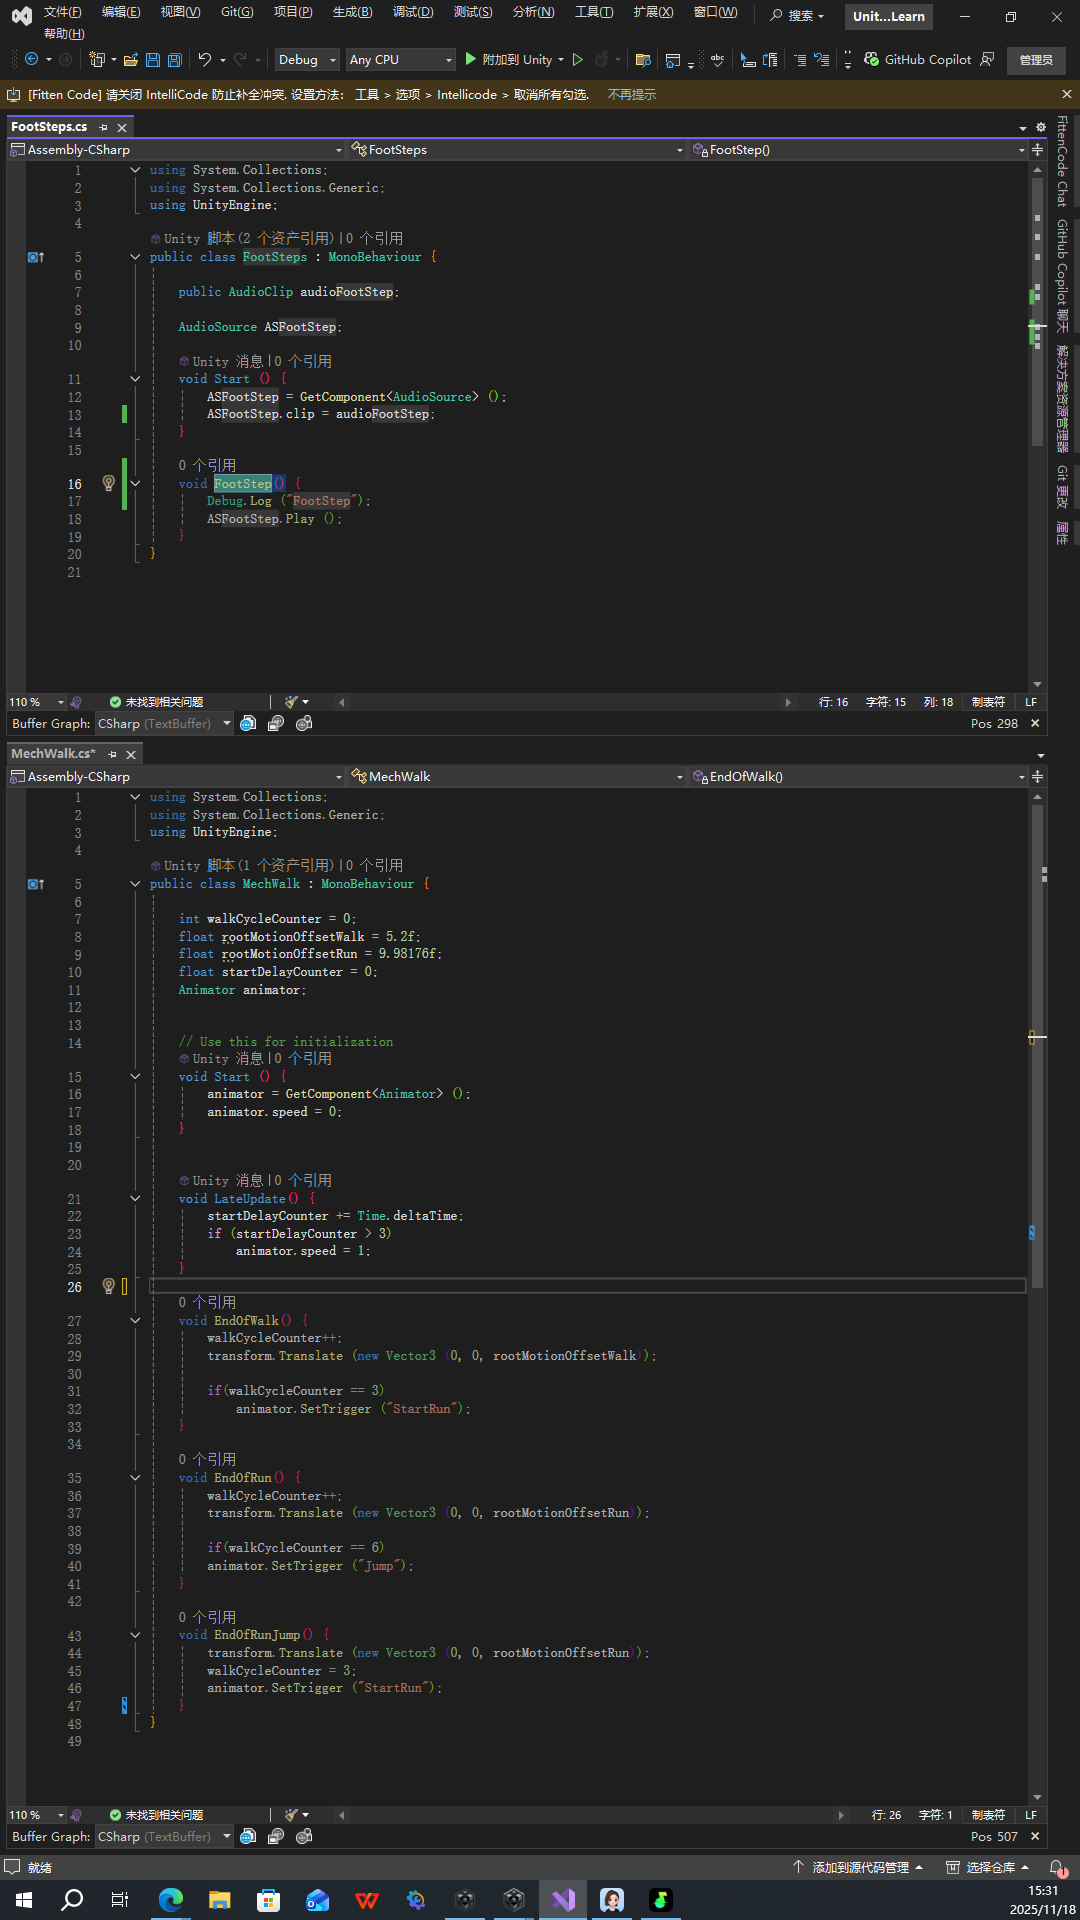
Task: Collapse the EndOfWalk() method outlining region
Action: [135, 1321]
